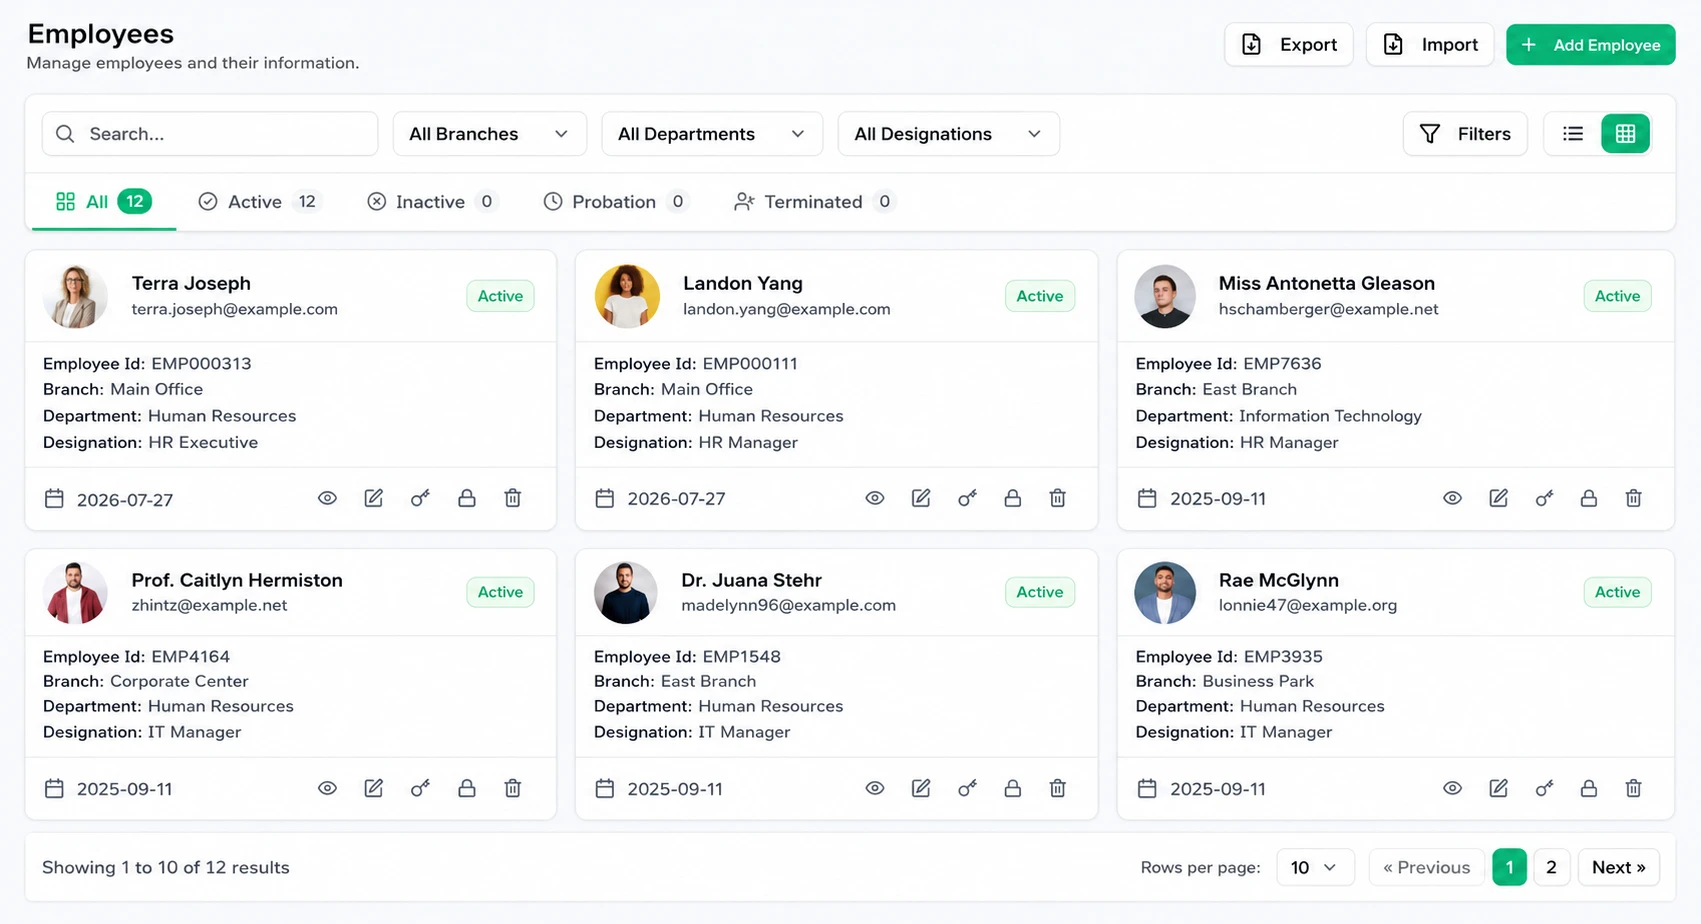Lock Terra Joseph's account
1701x924 pixels.
click(x=467, y=498)
